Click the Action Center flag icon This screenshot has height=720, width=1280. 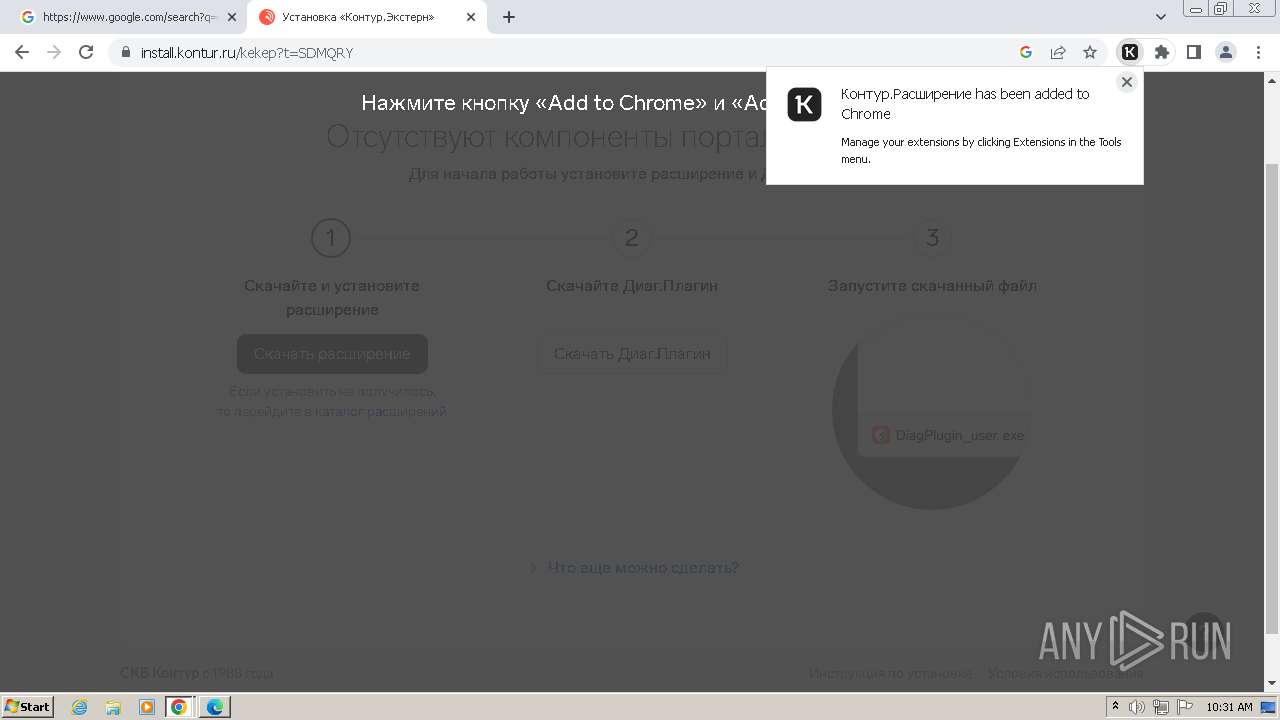pos(1185,707)
